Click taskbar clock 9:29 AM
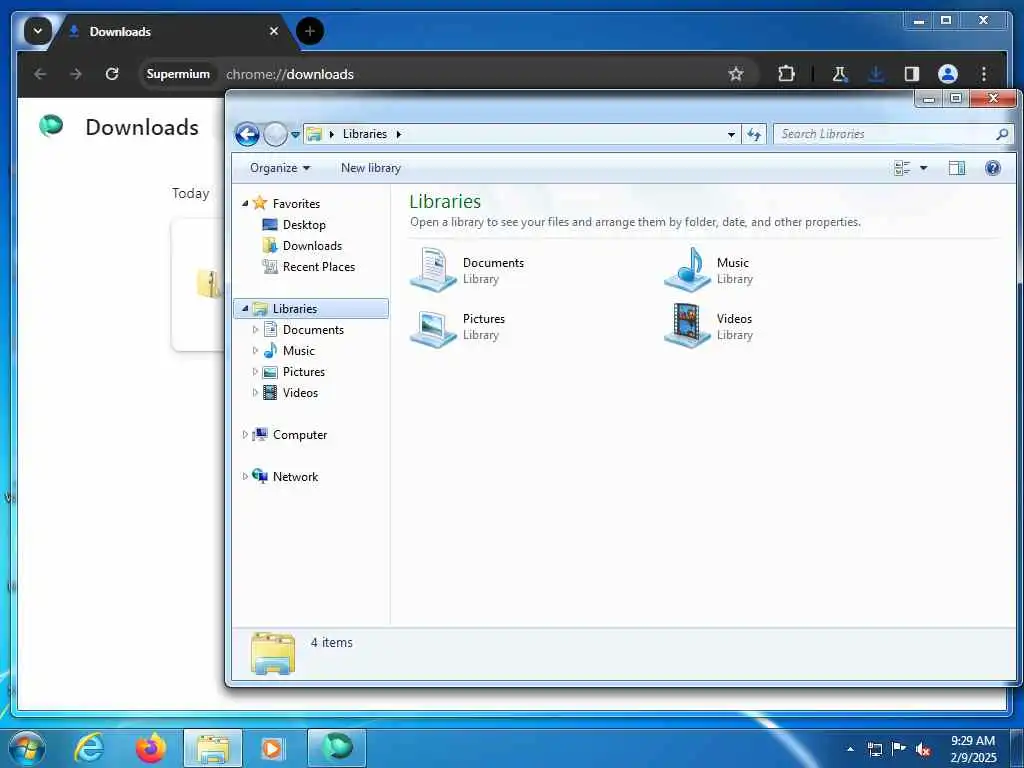 pos(973,741)
